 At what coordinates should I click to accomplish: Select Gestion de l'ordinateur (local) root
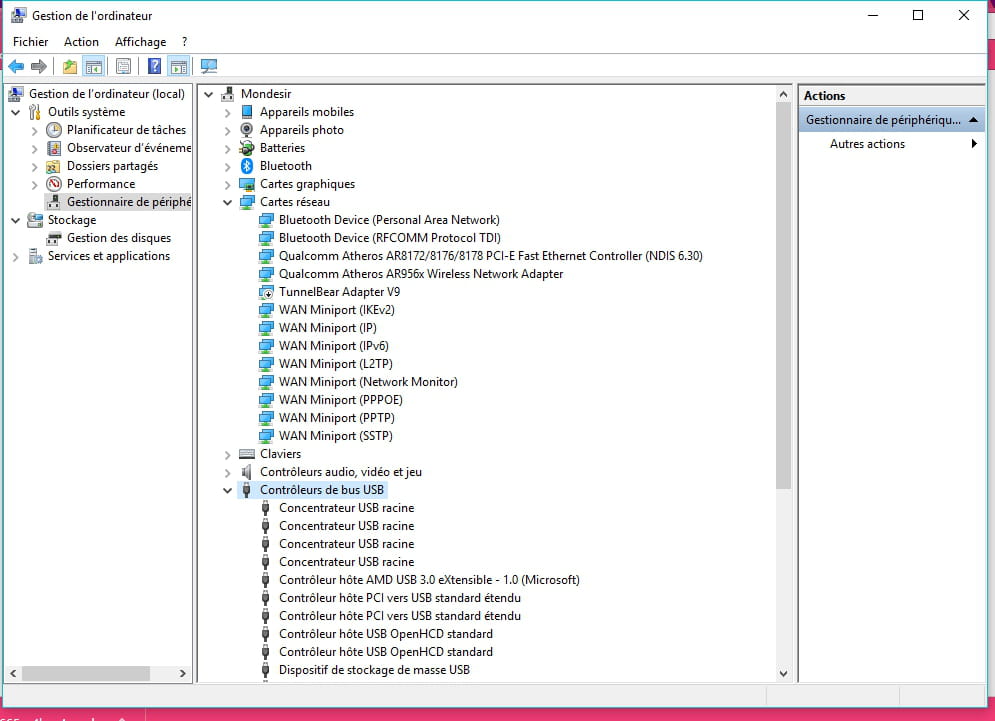tap(107, 94)
